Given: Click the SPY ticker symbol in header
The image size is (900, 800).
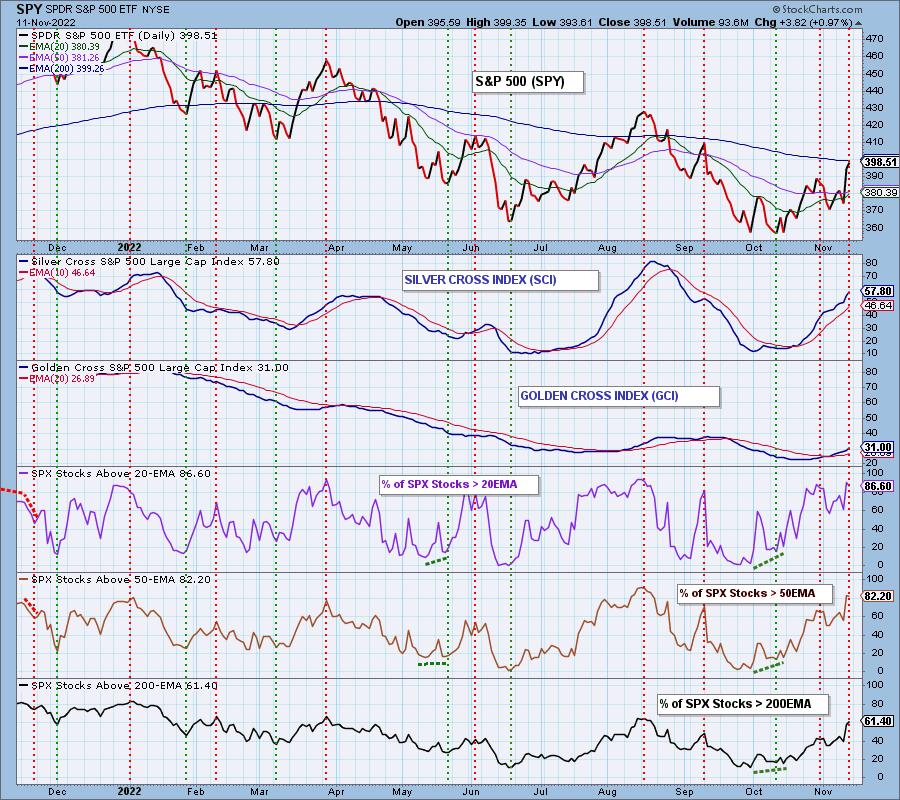Looking at the screenshot, I should click(x=29, y=10).
